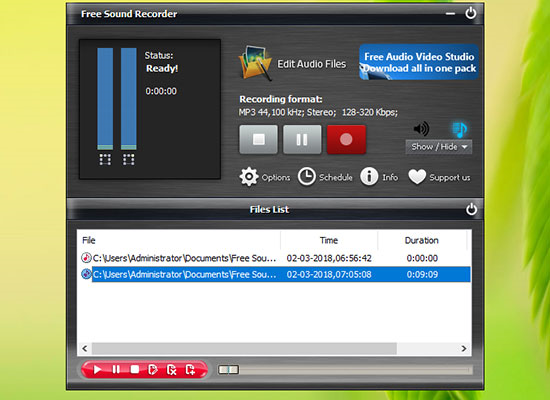Select file recorded at 07:05:08
Viewport: 550px width, 400px height.
(274, 274)
